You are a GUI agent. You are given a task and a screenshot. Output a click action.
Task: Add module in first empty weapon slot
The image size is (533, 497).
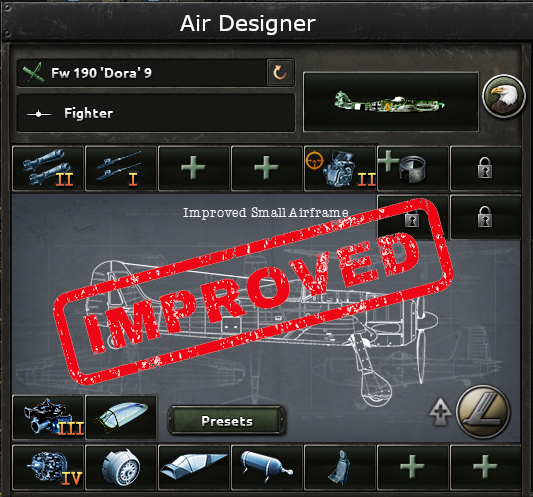(194, 168)
